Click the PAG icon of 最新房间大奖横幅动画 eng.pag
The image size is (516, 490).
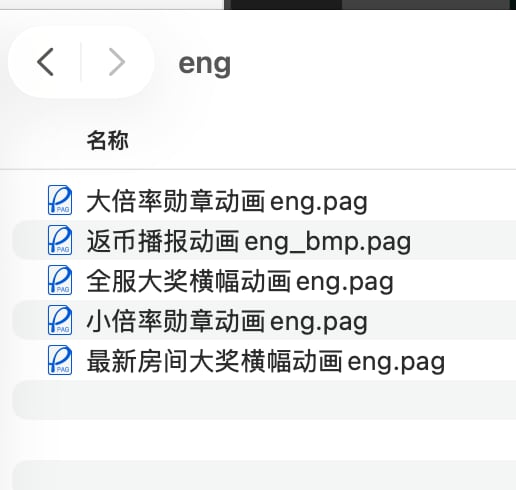click(60, 360)
